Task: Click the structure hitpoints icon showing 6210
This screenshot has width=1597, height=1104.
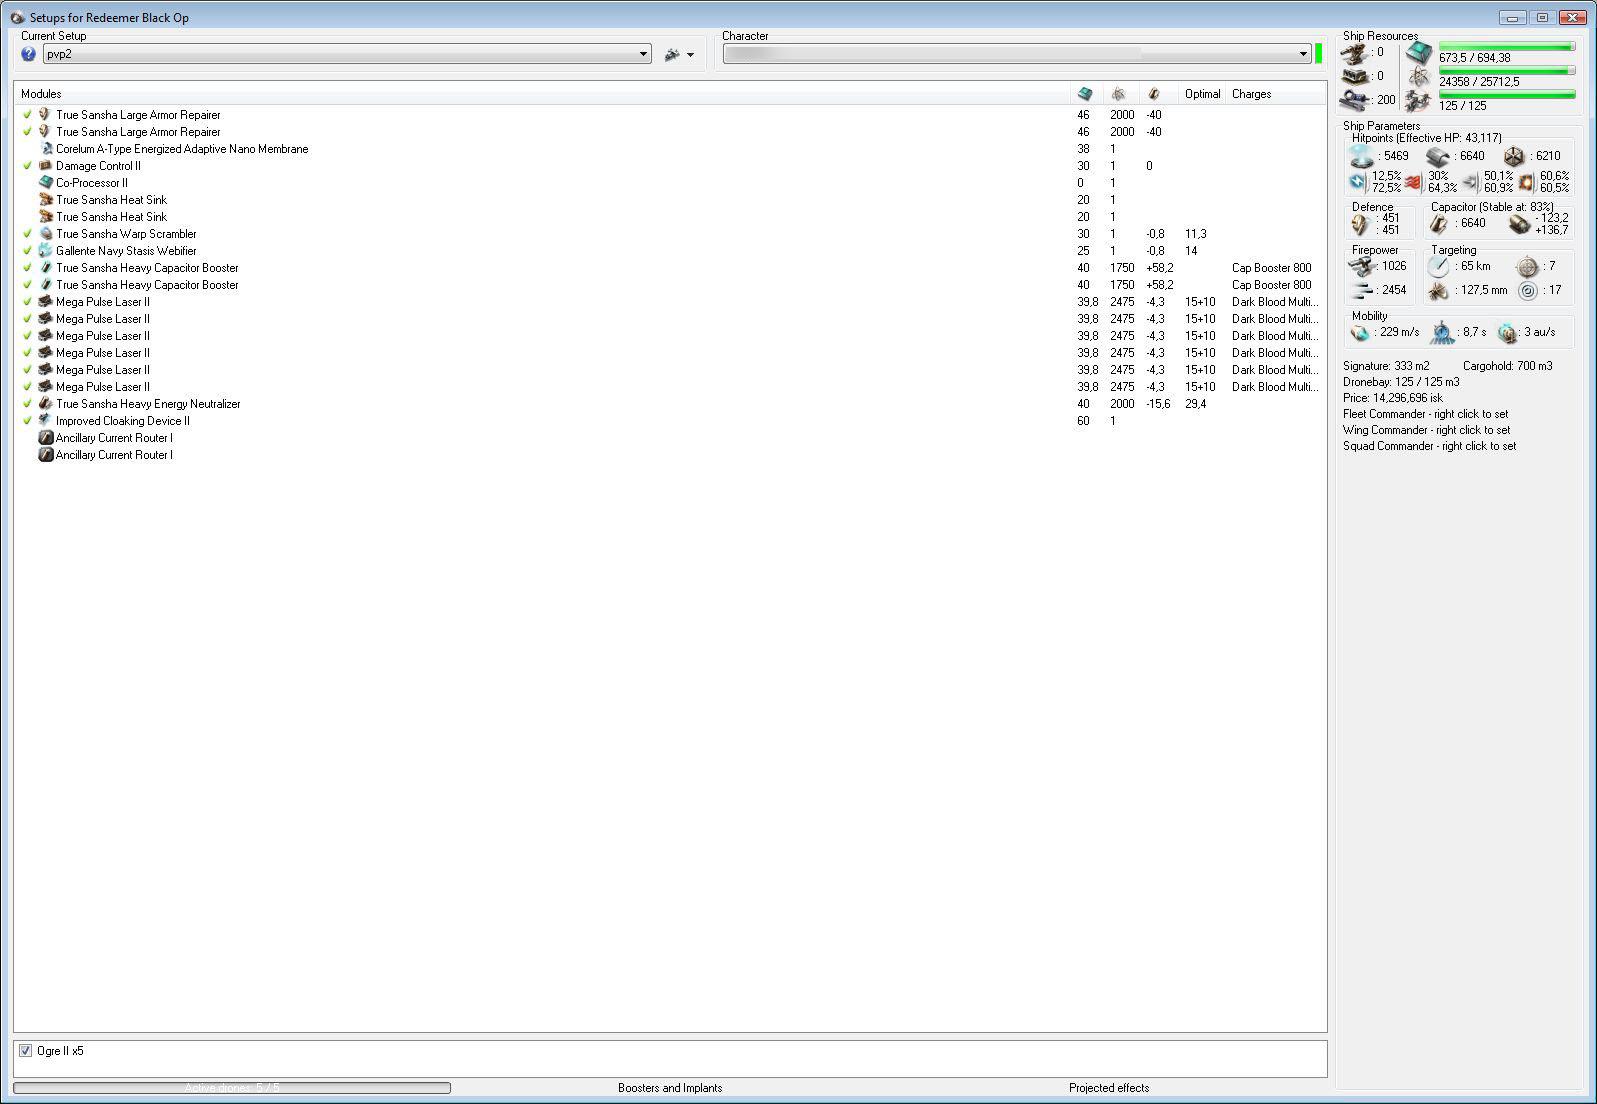Action: point(1514,156)
